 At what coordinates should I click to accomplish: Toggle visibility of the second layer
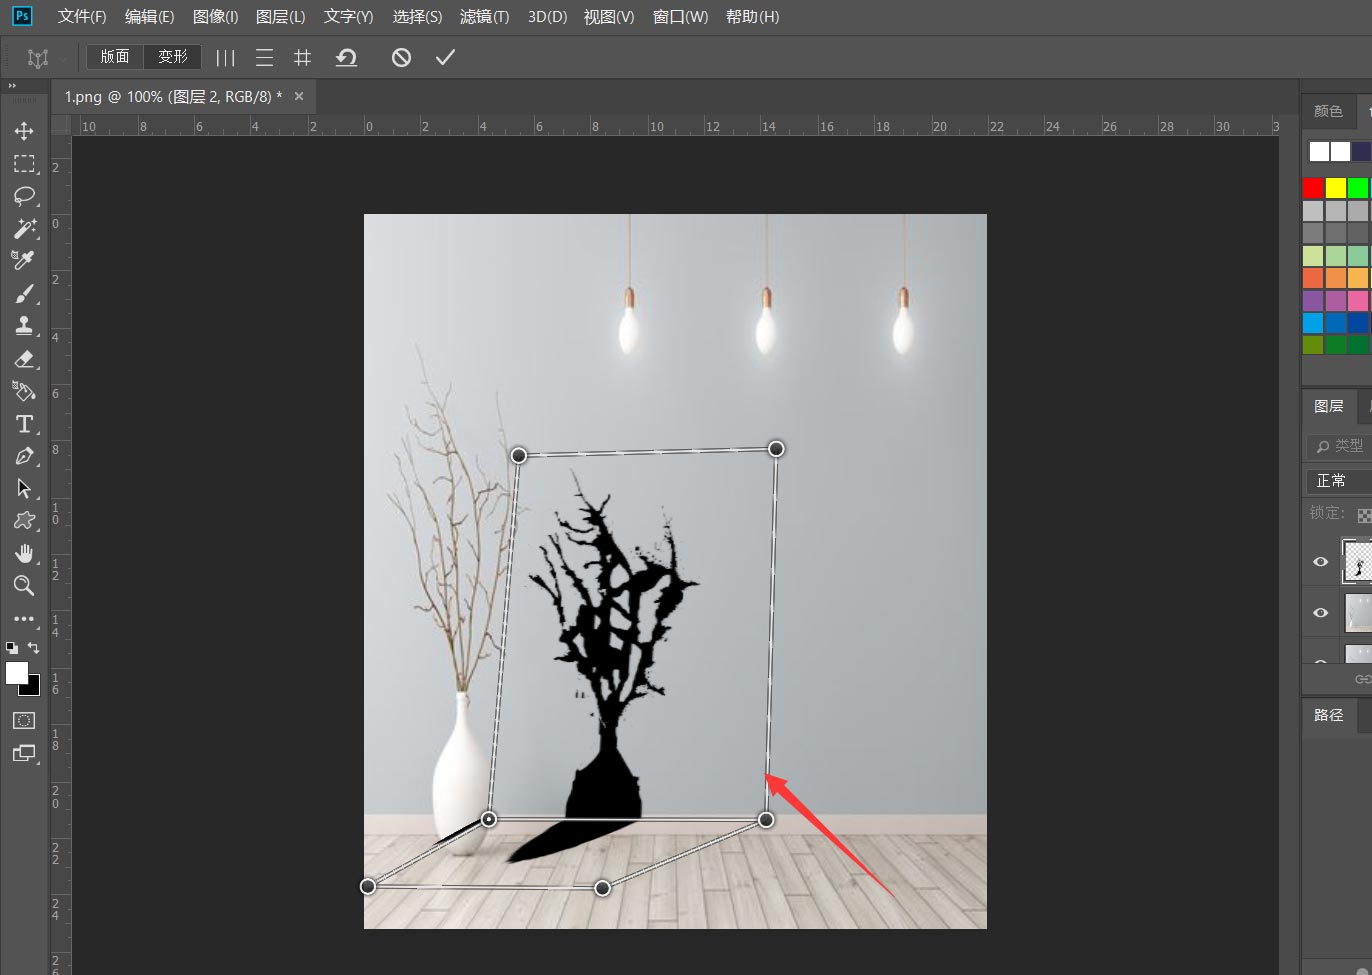(1320, 613)
